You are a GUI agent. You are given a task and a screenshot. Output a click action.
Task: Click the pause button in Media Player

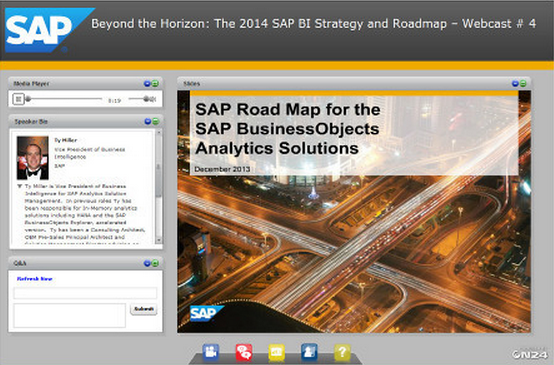[x=18, y=99]
